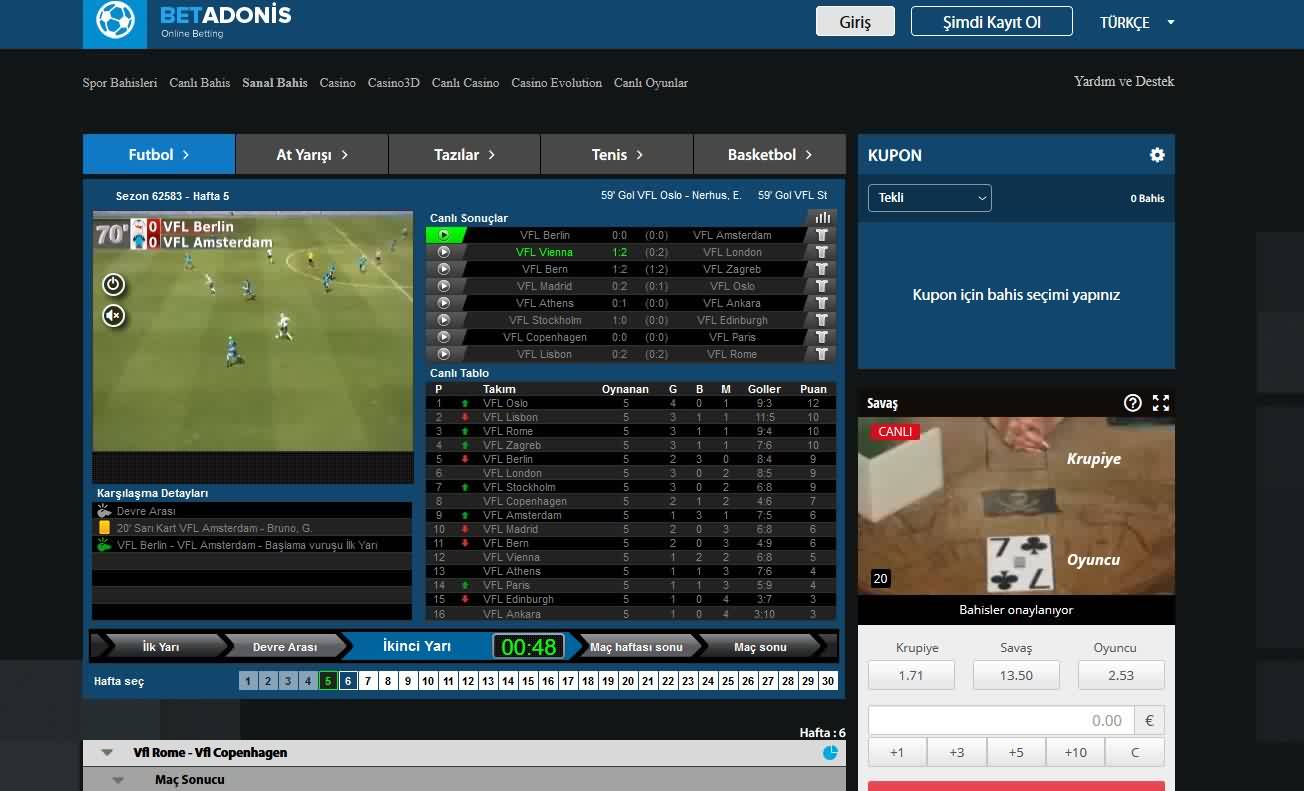
Task: Play the VFL Copenhagen vs VFL Paris stream
Action: coord(444,337)
